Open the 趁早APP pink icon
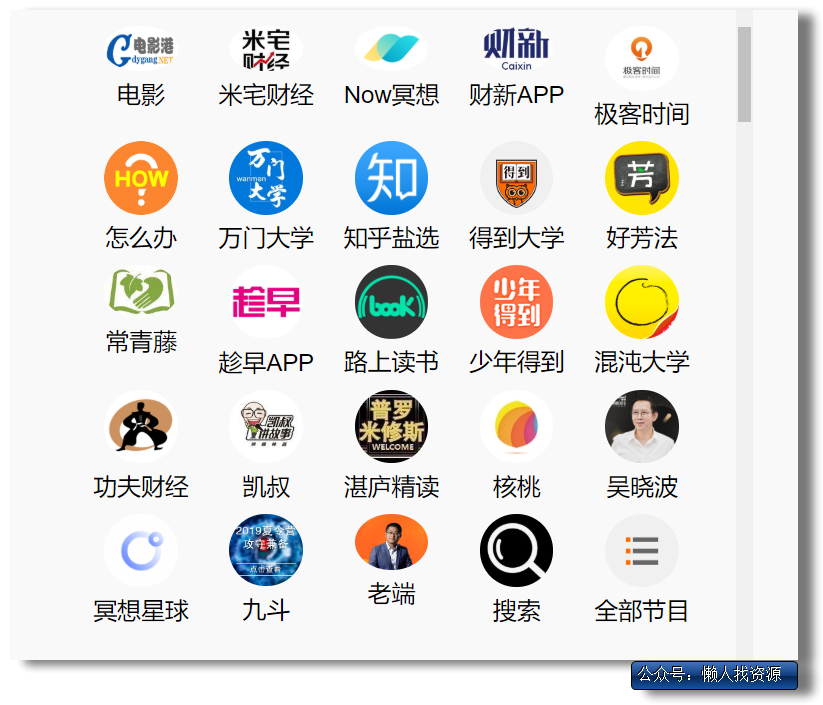Image resolution: width=823 pixels, height=705 pixels. pyautogui.click(x=266, y=302)
